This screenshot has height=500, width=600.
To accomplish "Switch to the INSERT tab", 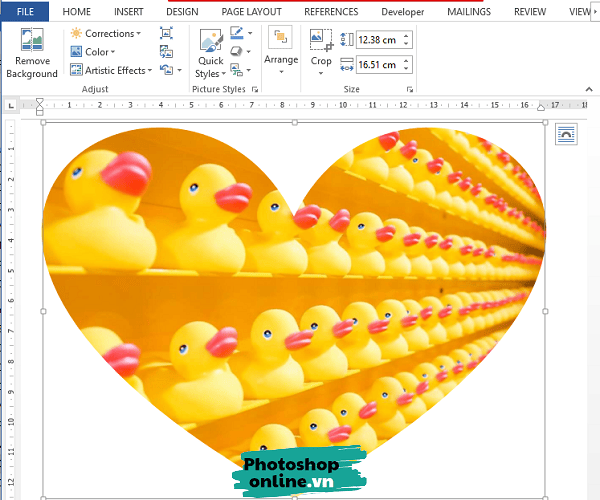I will click(129, 12).
